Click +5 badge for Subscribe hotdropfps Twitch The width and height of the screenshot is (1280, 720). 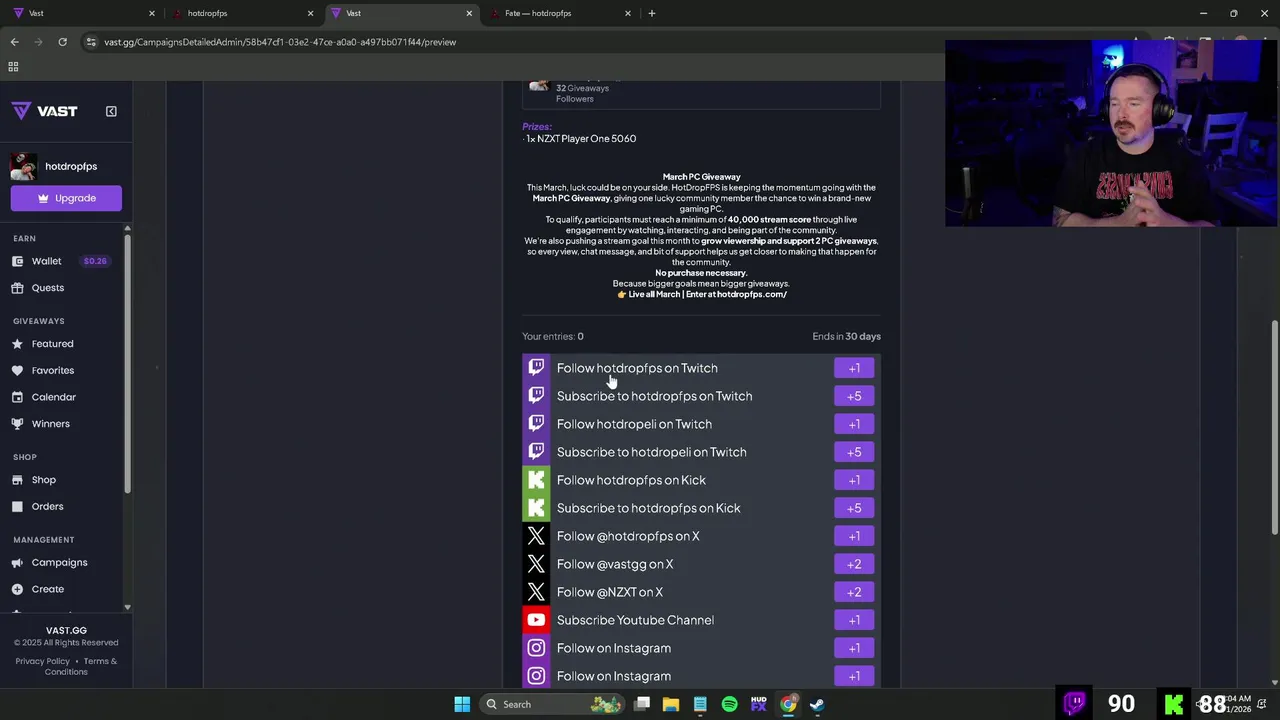coord(854,396)
